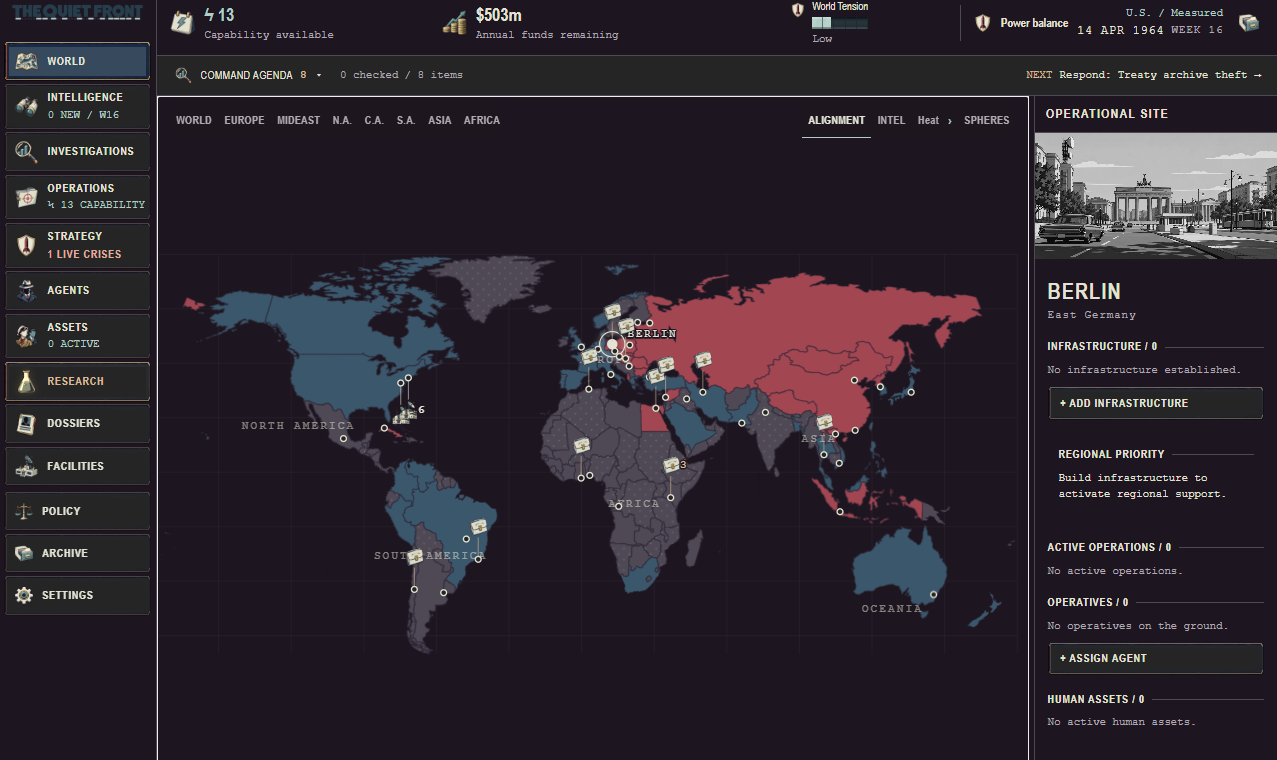Open the Policy scales icon

[24, 511]
